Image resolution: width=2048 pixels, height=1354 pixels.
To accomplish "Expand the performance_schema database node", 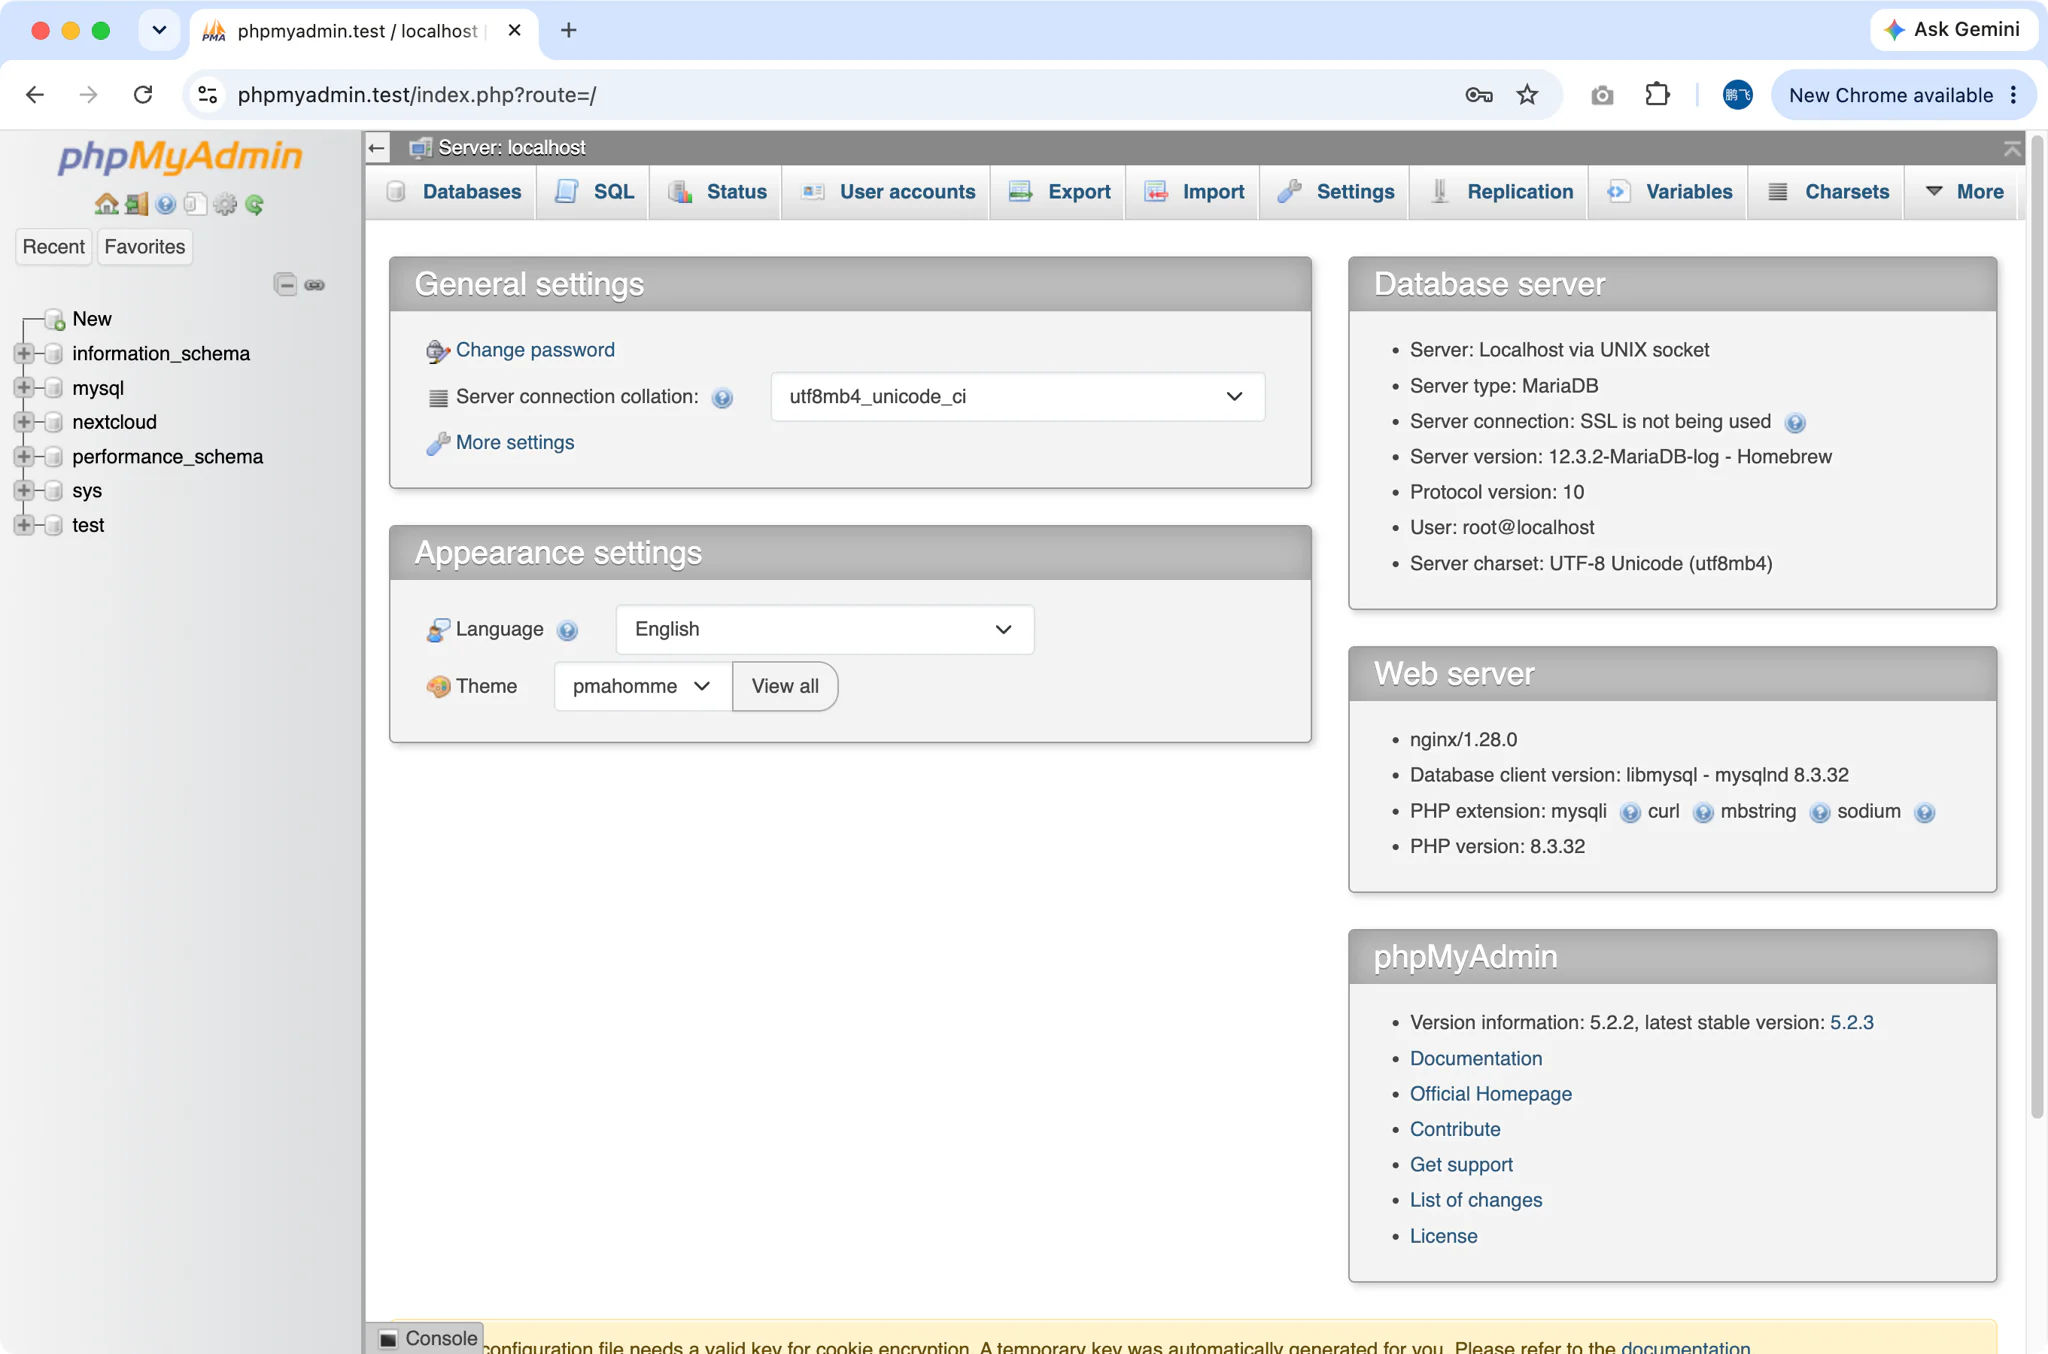I will click(24, 456).
